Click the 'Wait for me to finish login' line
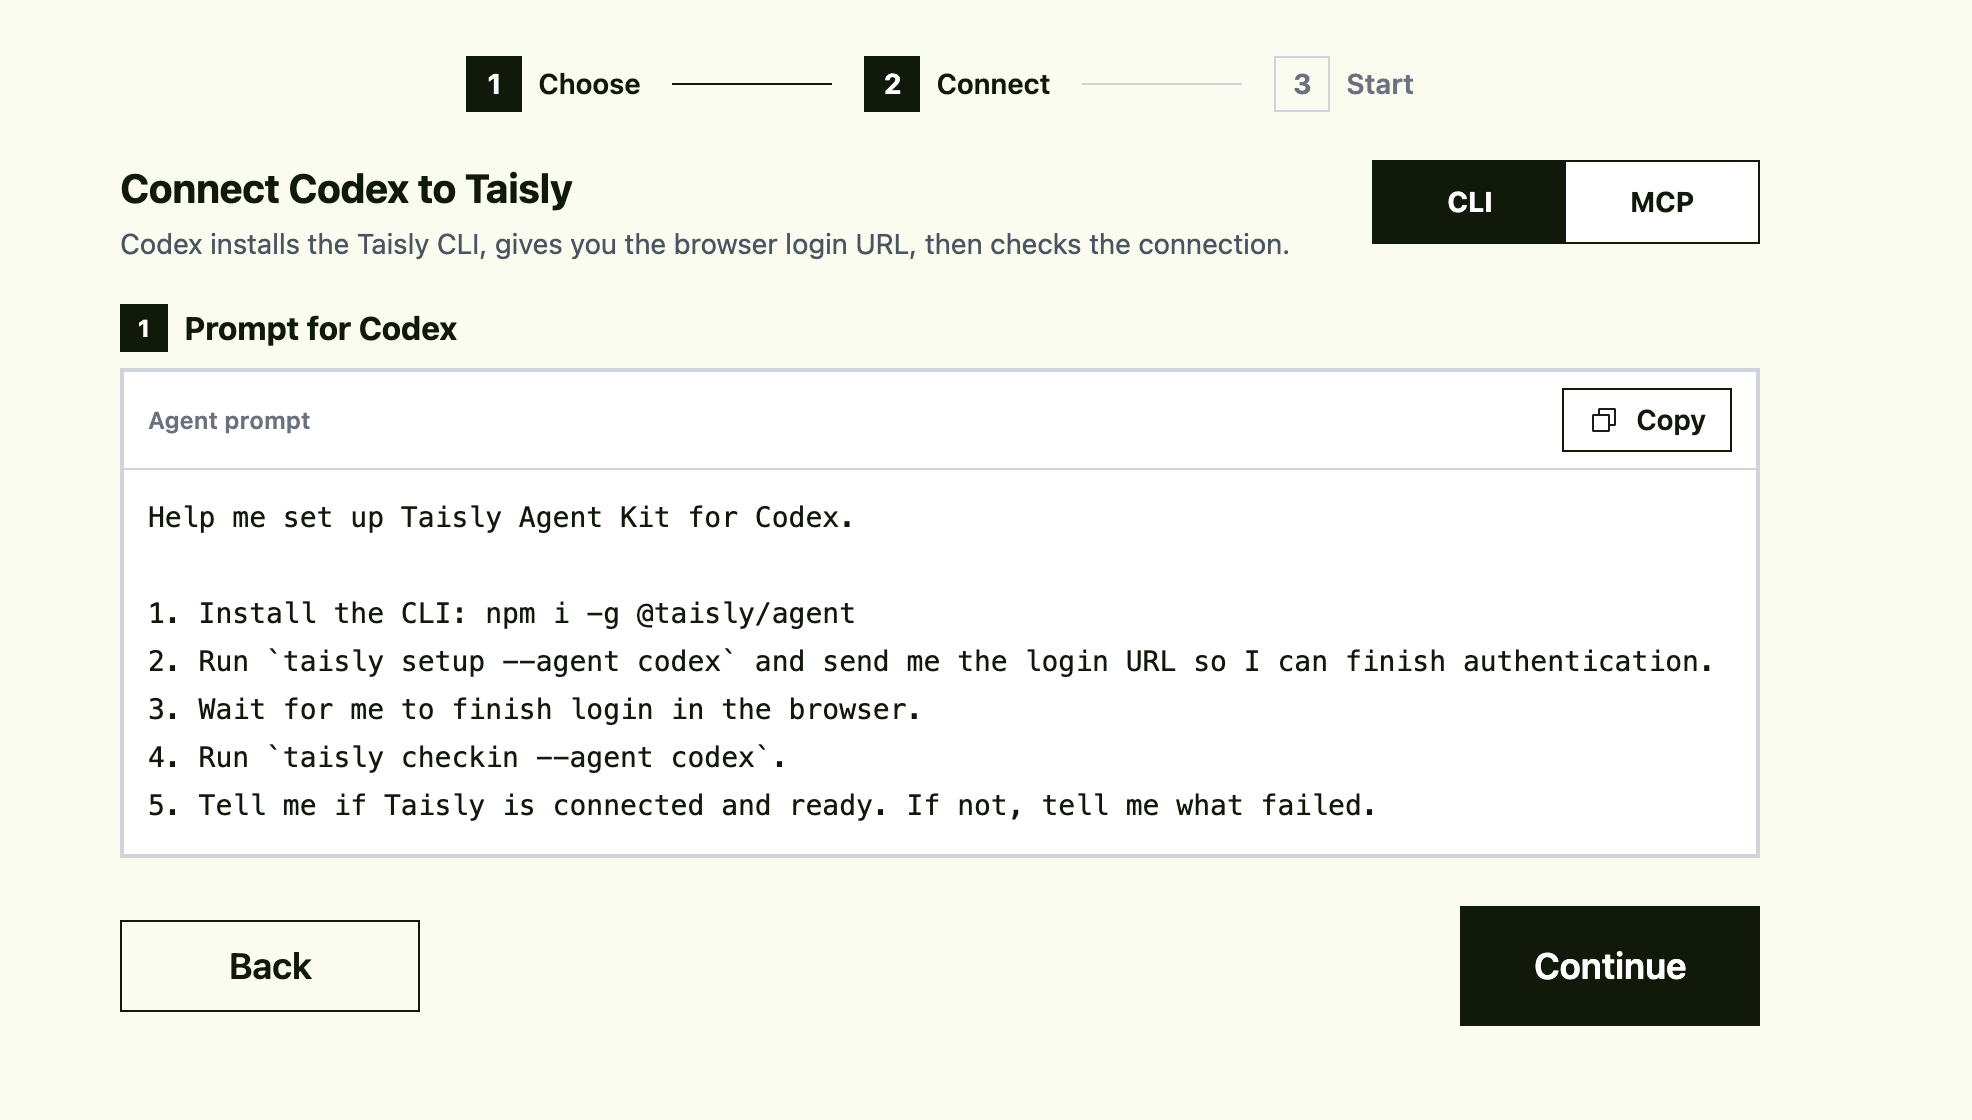Image resolution: width=1972 pixels, height=1120 pixels. (534, 710)
